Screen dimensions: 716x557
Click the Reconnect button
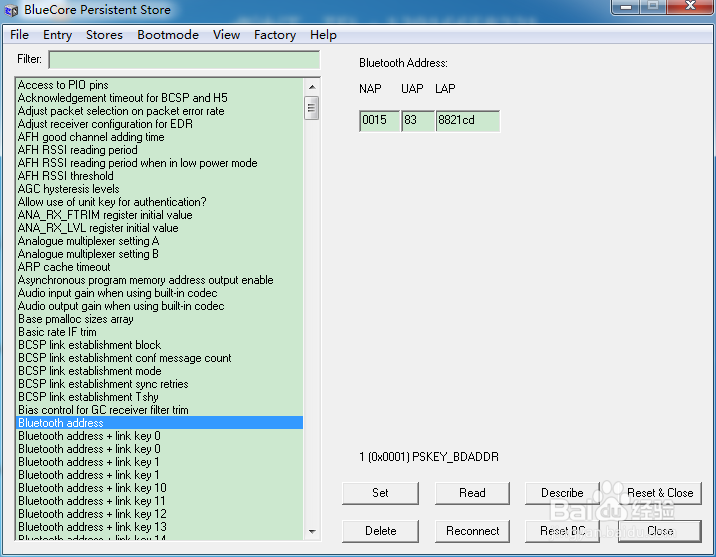472,531
